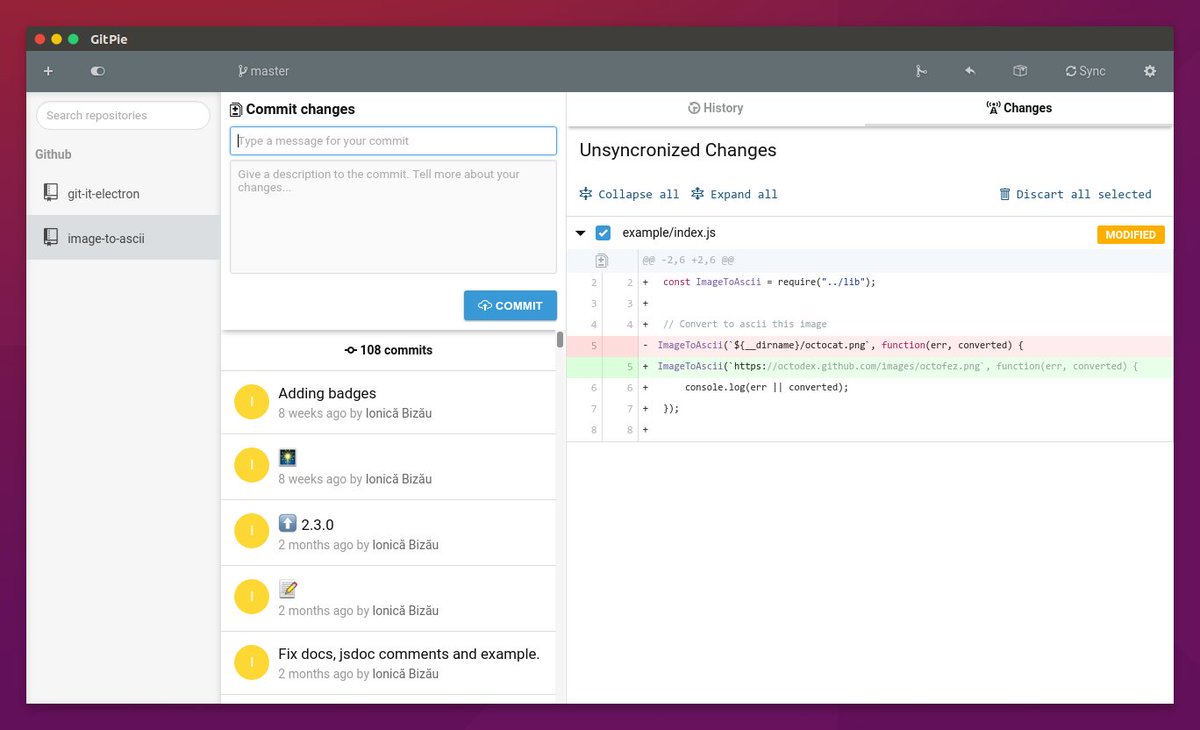Viewport: 1200px width, 730px height.
Task: Click the commits node icon beside 108
Action: point(350,350)
